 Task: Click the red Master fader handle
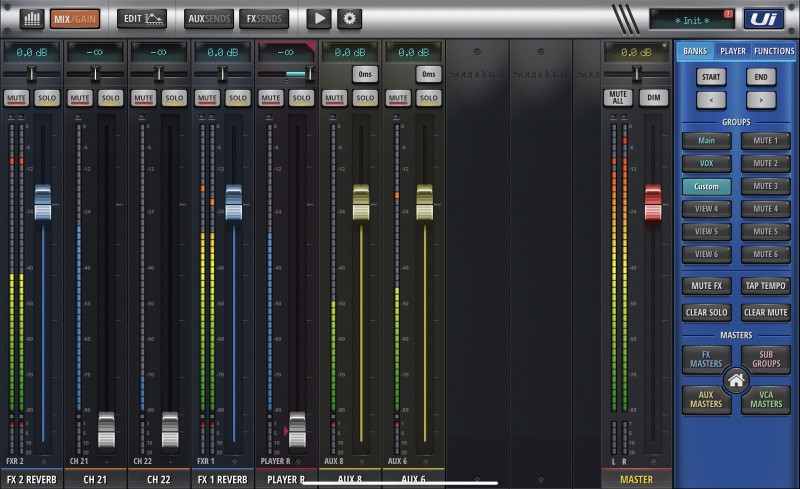coord(653,201)
